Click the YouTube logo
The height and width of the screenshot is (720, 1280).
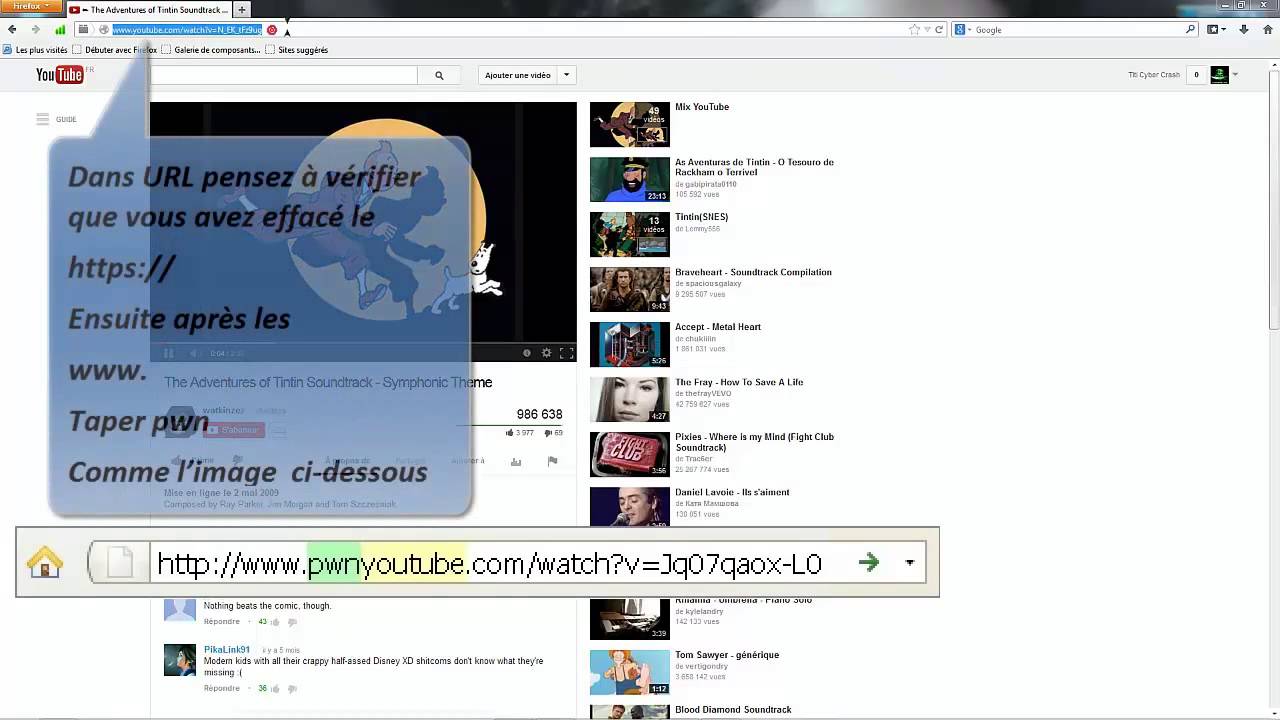(x=60, y=75)
